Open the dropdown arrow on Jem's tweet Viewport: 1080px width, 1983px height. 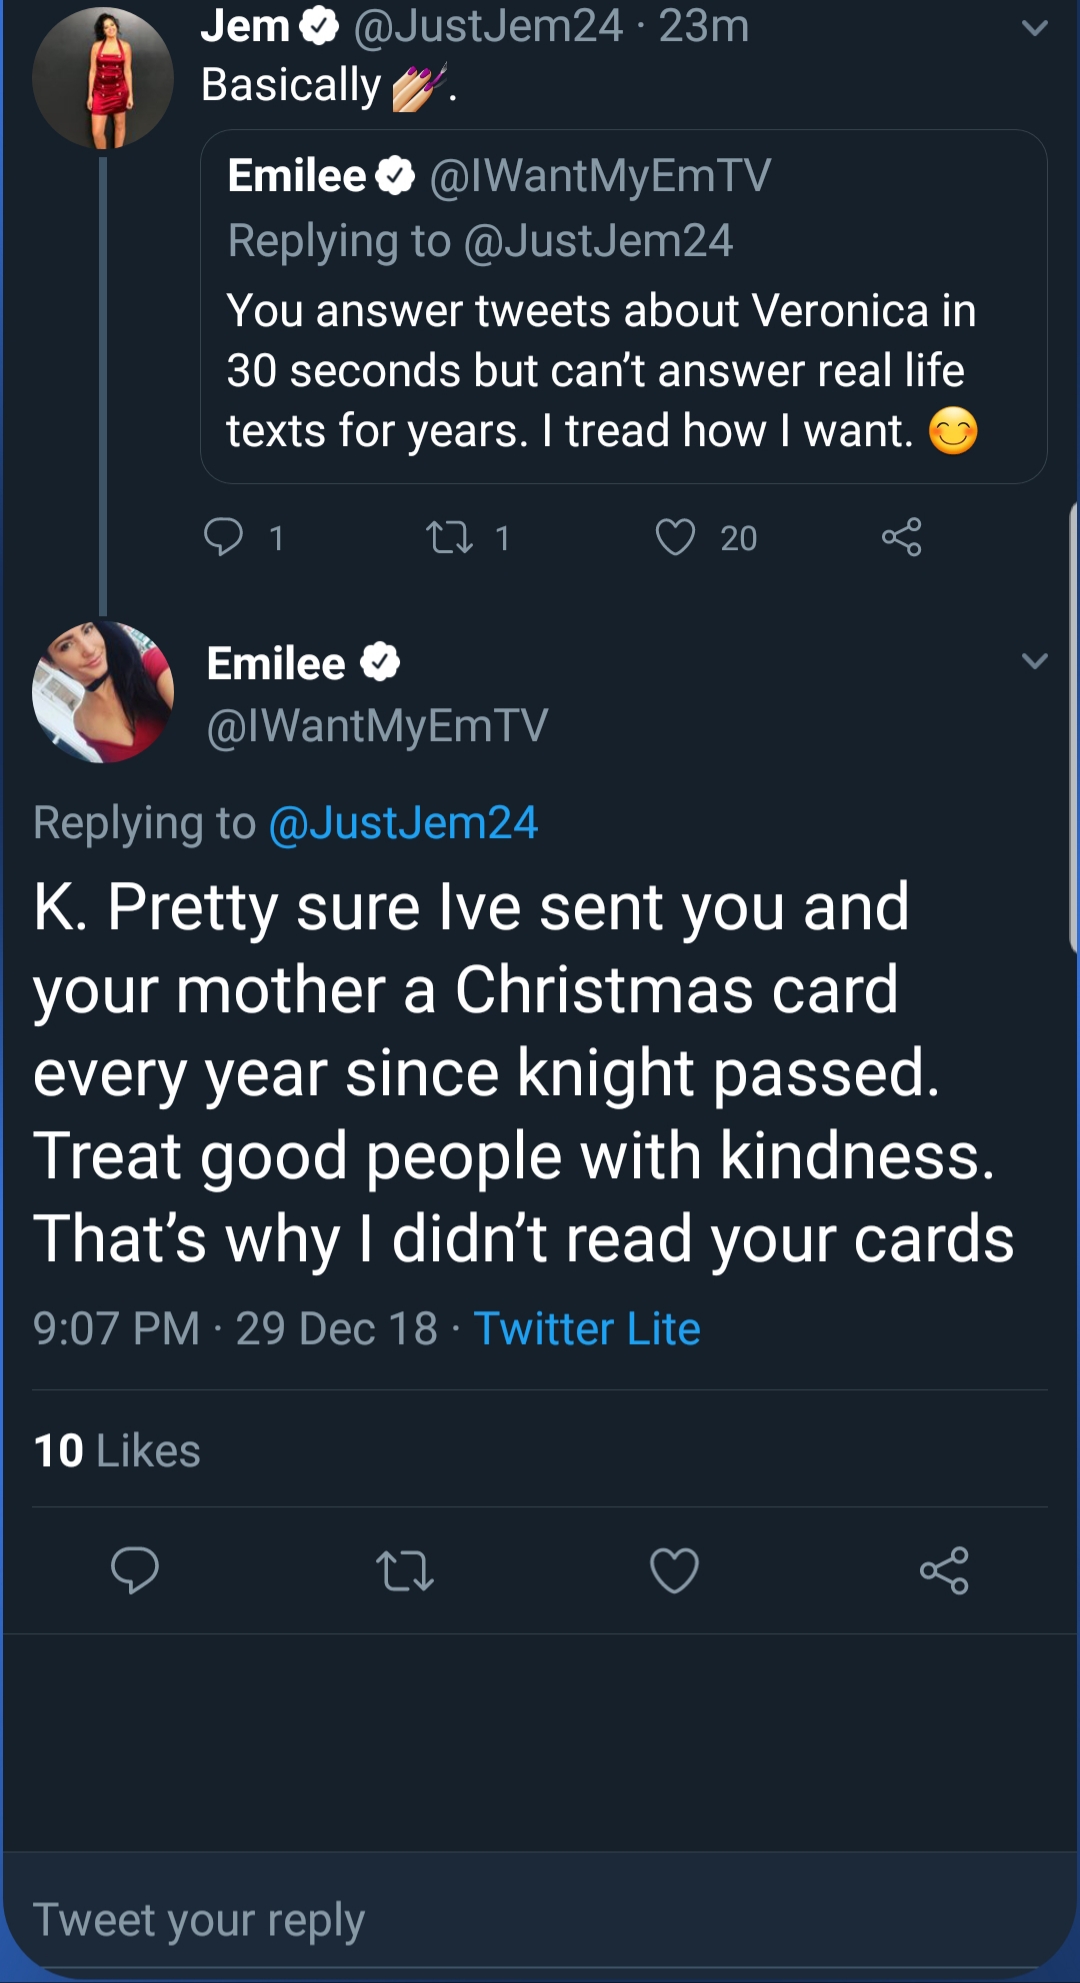click(x=1035, y=28)
